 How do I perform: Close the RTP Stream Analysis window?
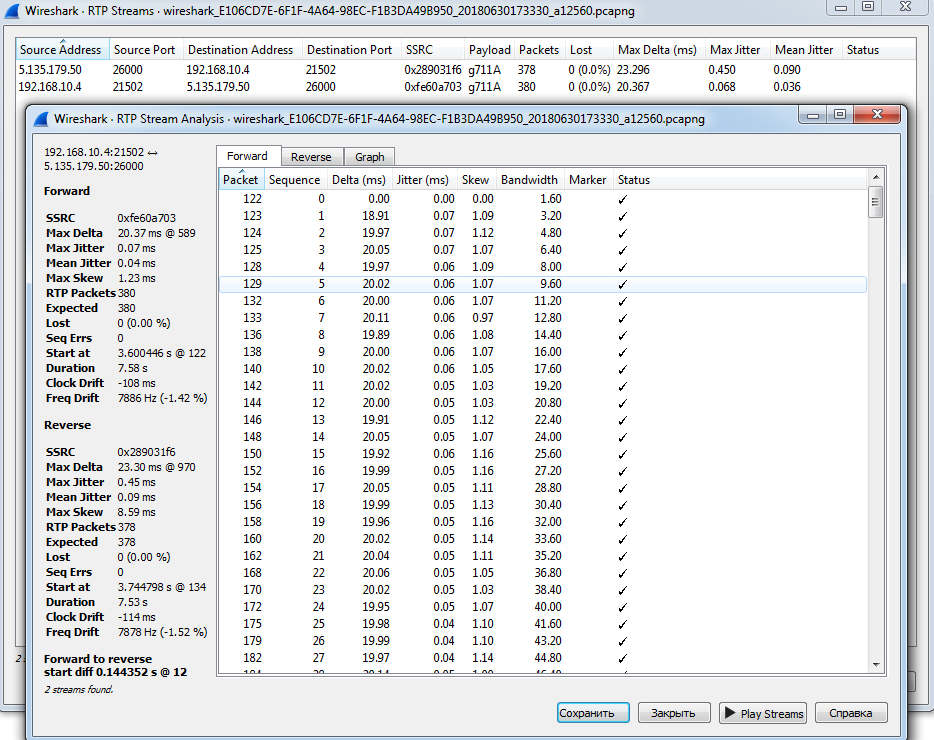tap(877, 114)
